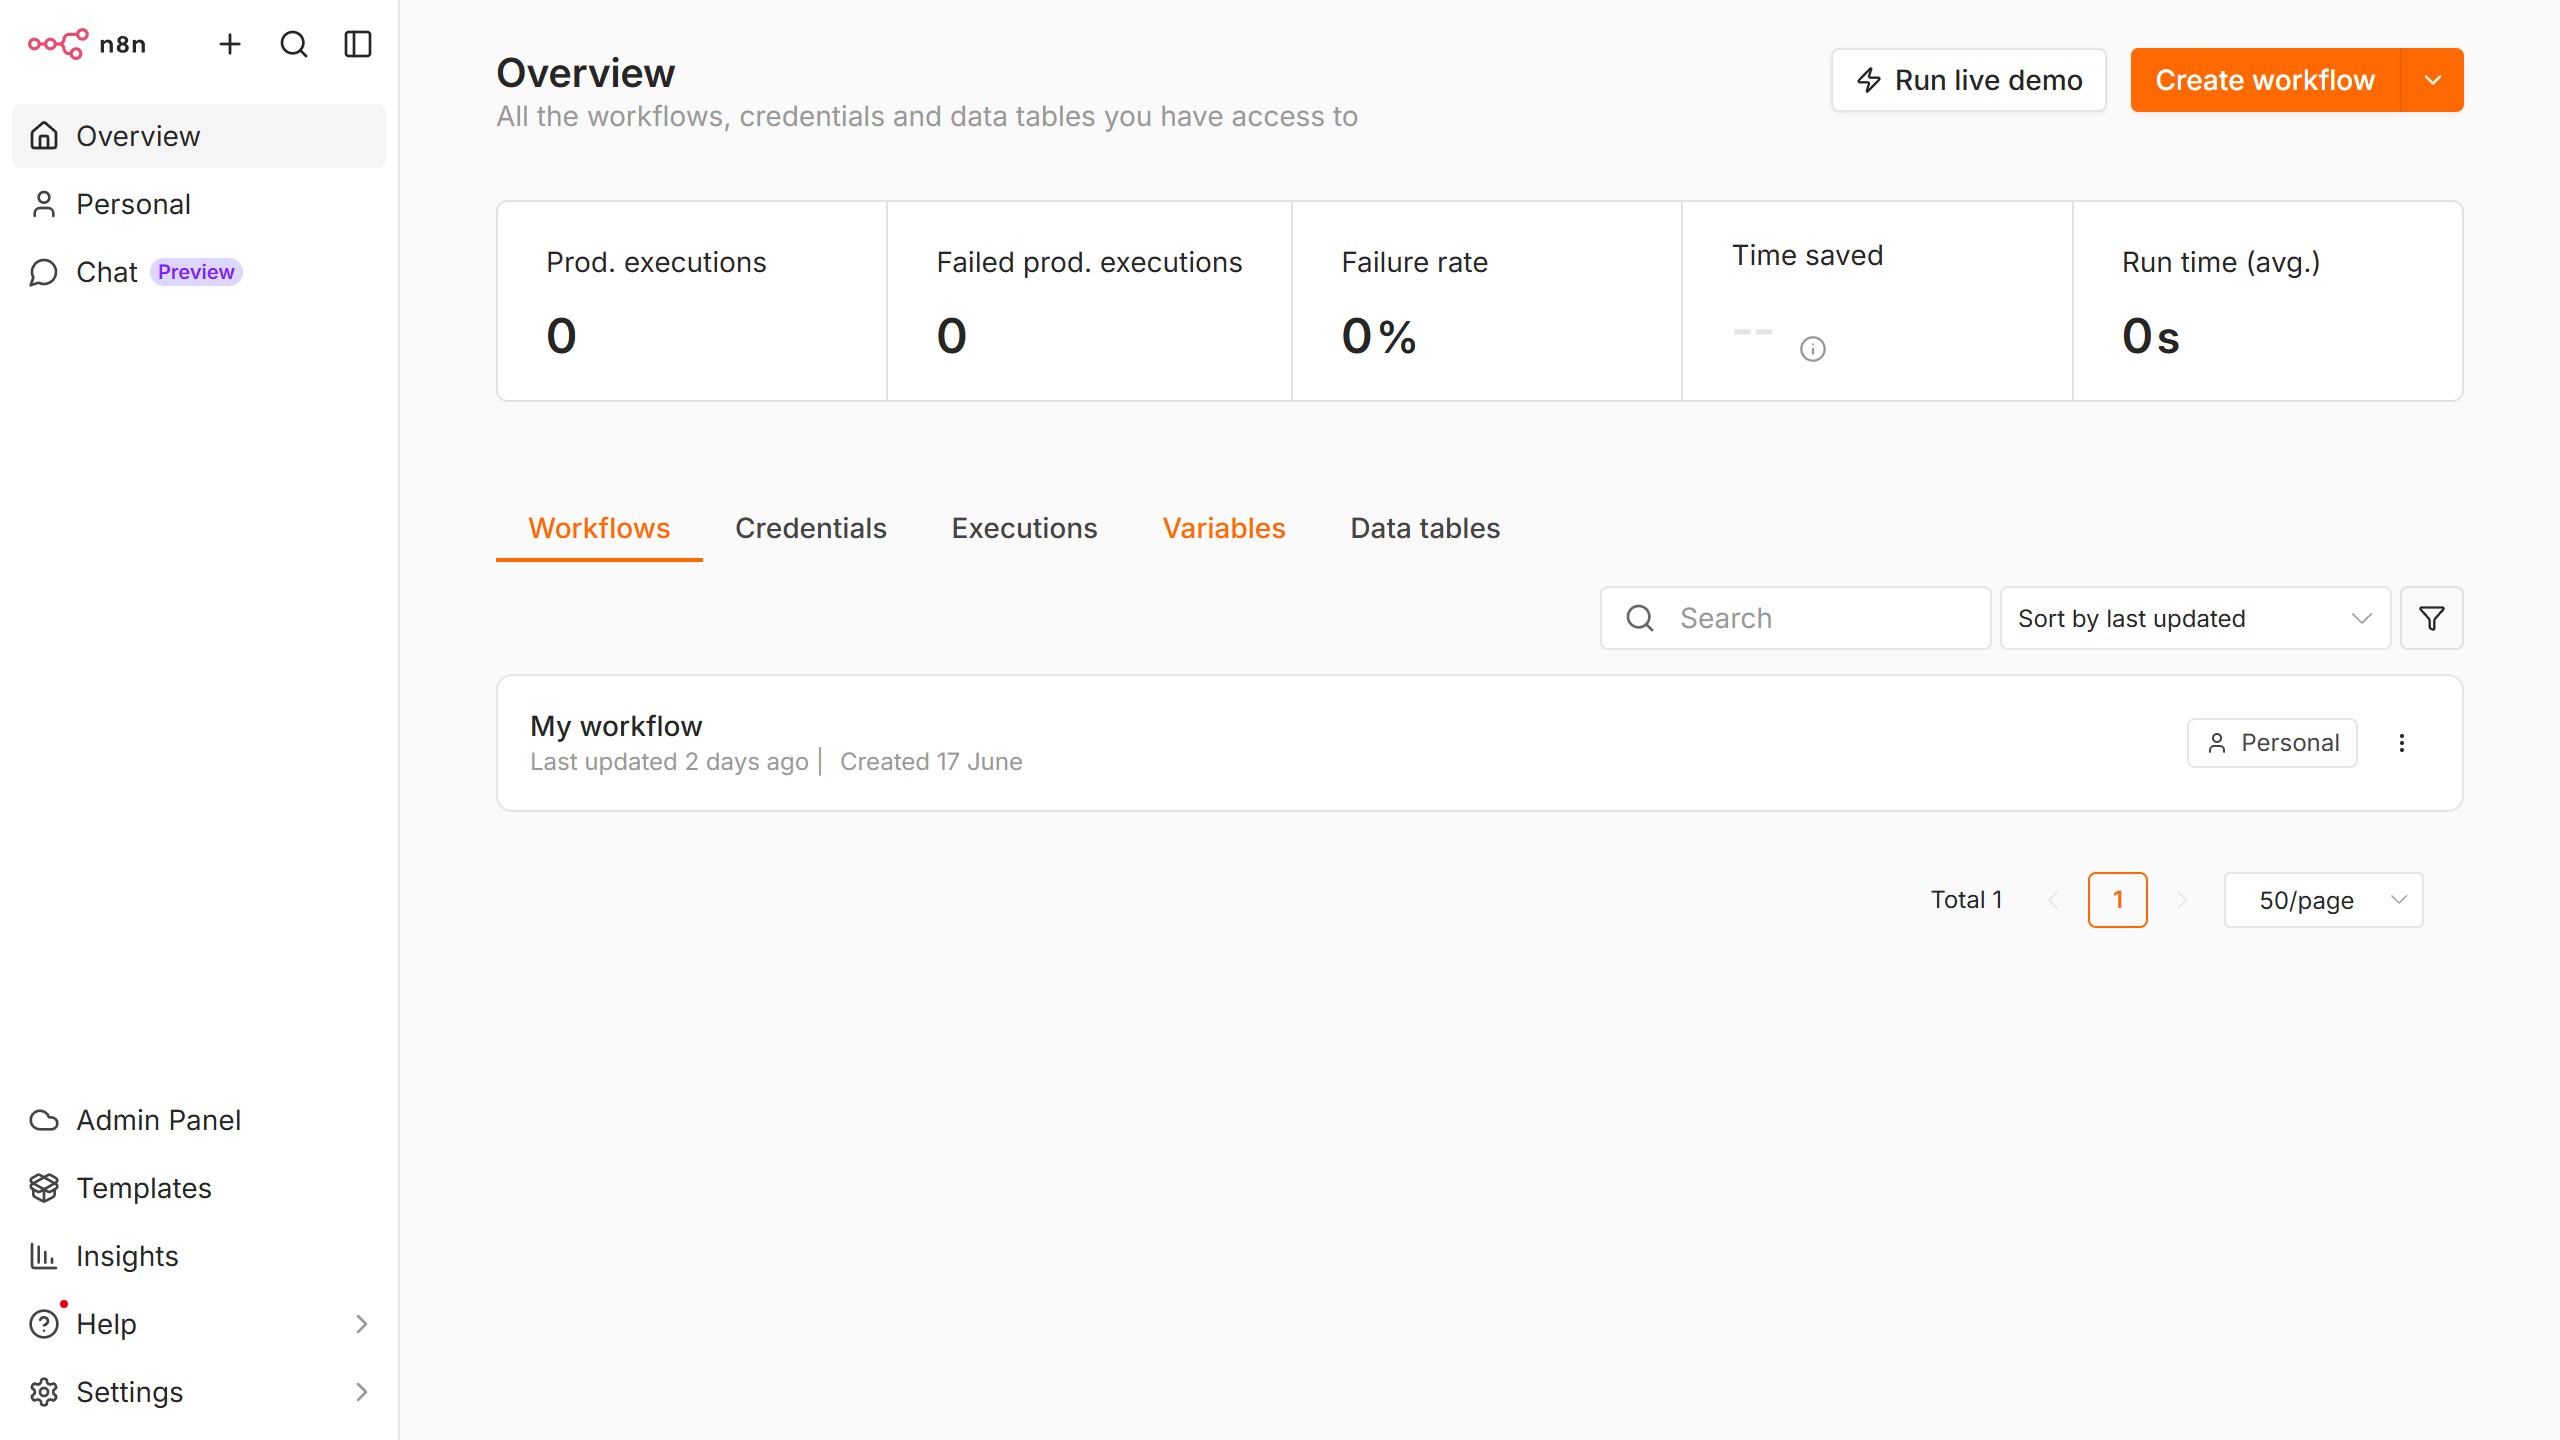
Task: Open the My workflow item
Action: pos(1480,743)
